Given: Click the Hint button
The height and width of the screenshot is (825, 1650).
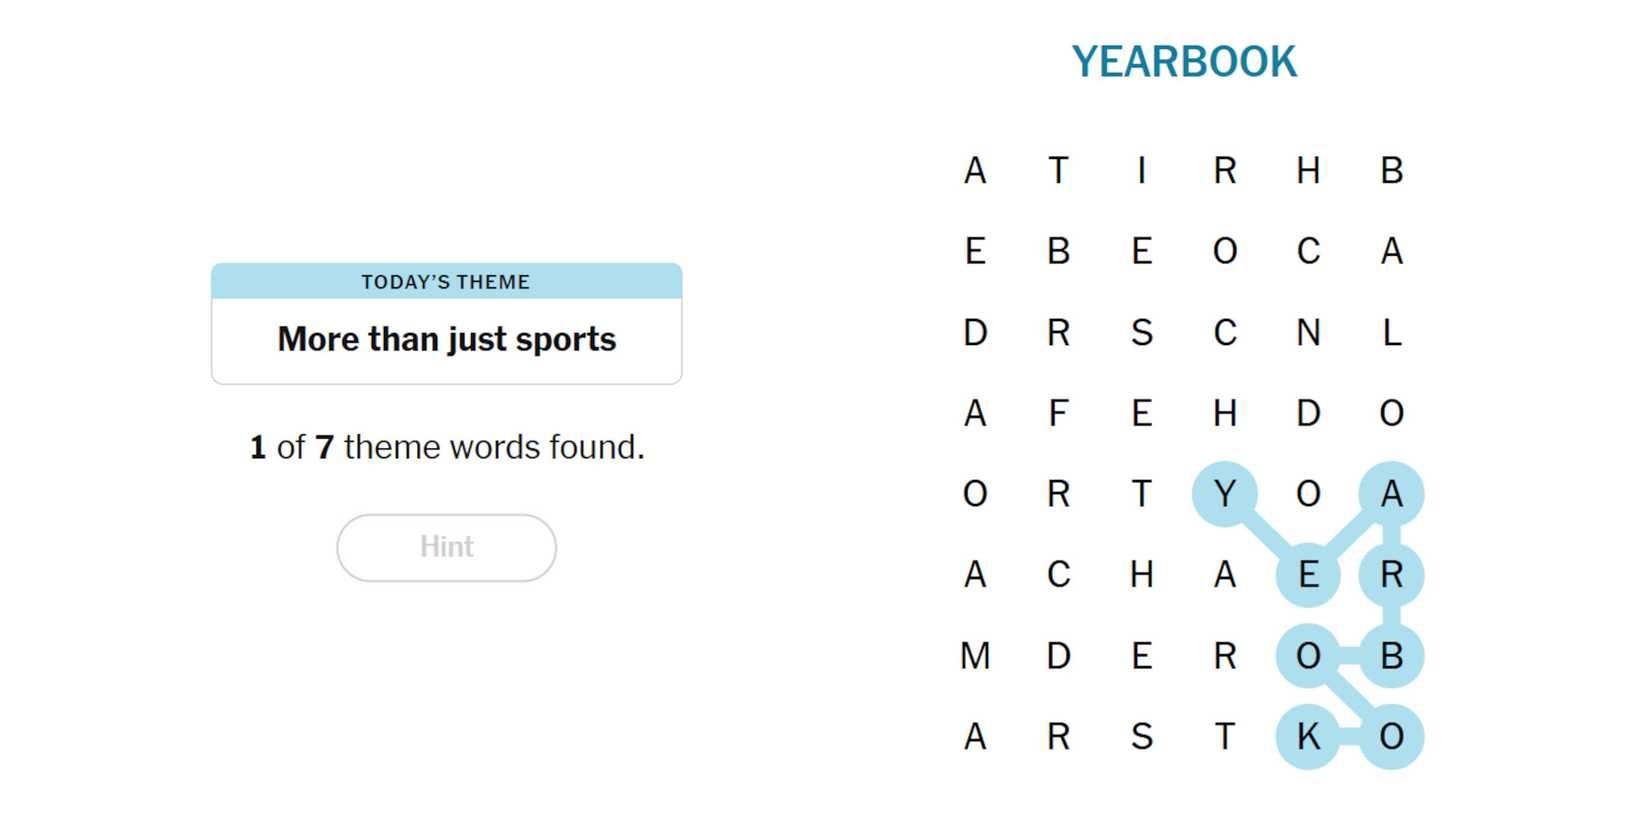Looking at the screenshot, I should pyautogui.click(x=446, y=547).
